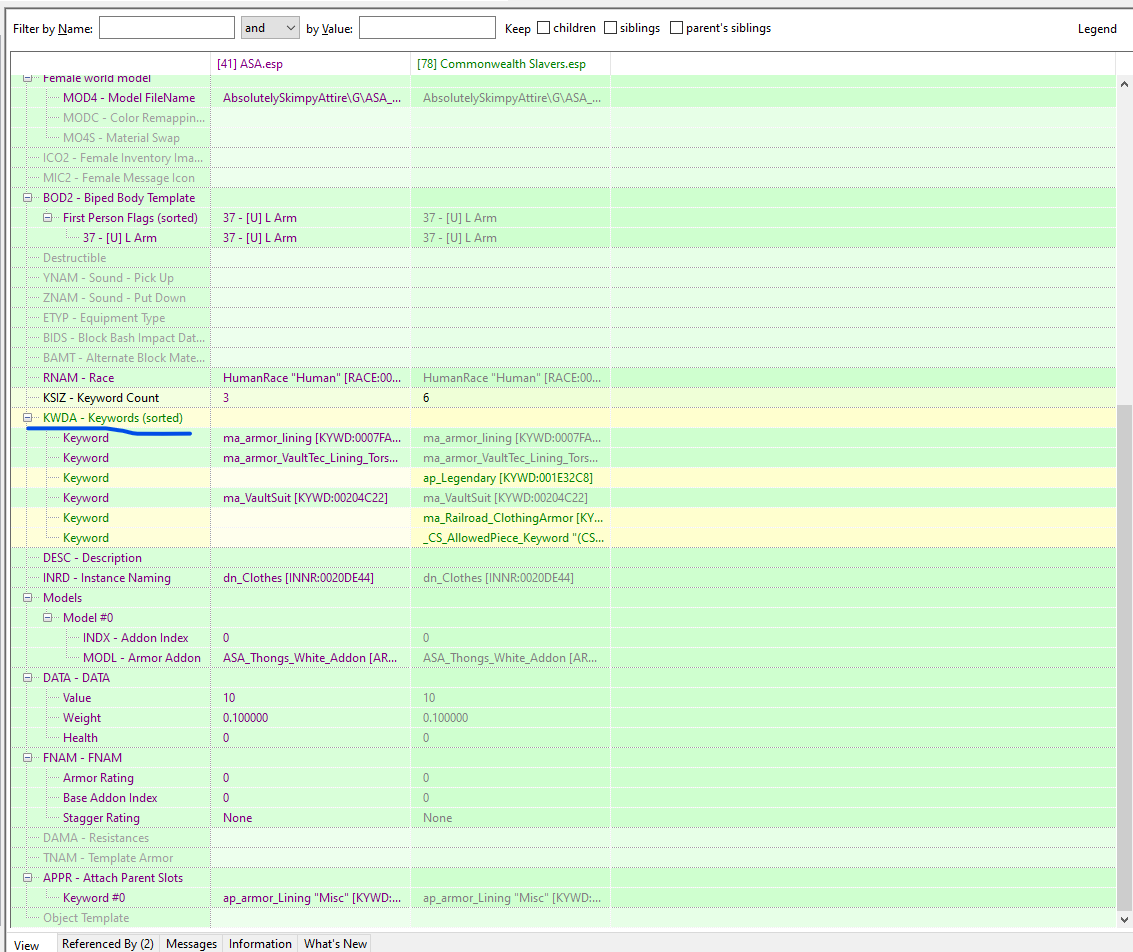Tick the Keep siblings checkbox
The width and height of the screenshot is (1133, 952).
pyautogui.click(x=611, y=28)
